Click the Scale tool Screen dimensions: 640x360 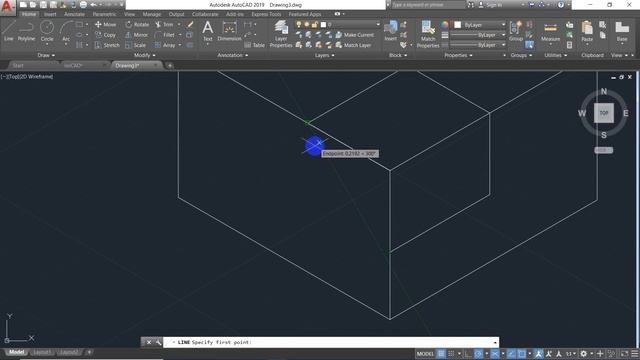pos(136,45)
